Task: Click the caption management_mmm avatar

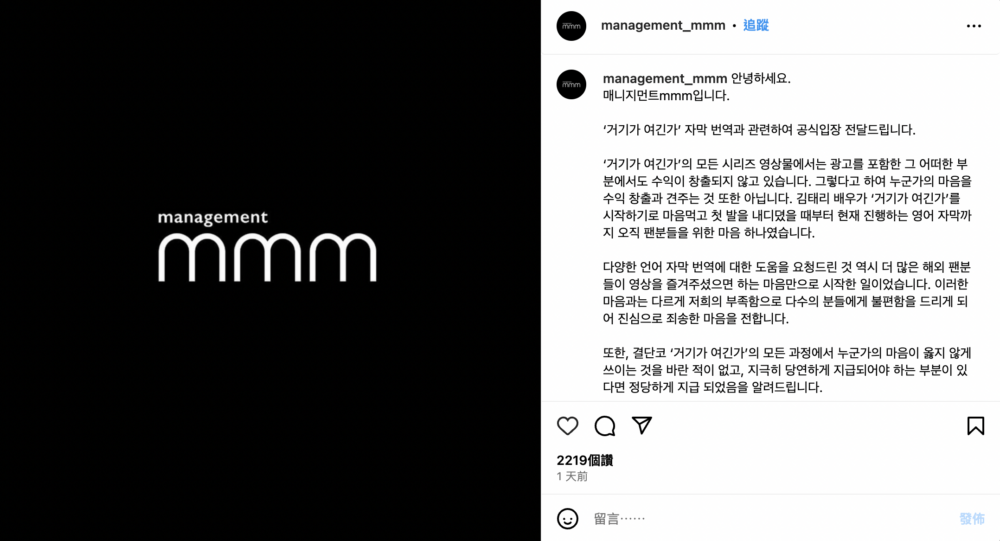Action: 571,84
